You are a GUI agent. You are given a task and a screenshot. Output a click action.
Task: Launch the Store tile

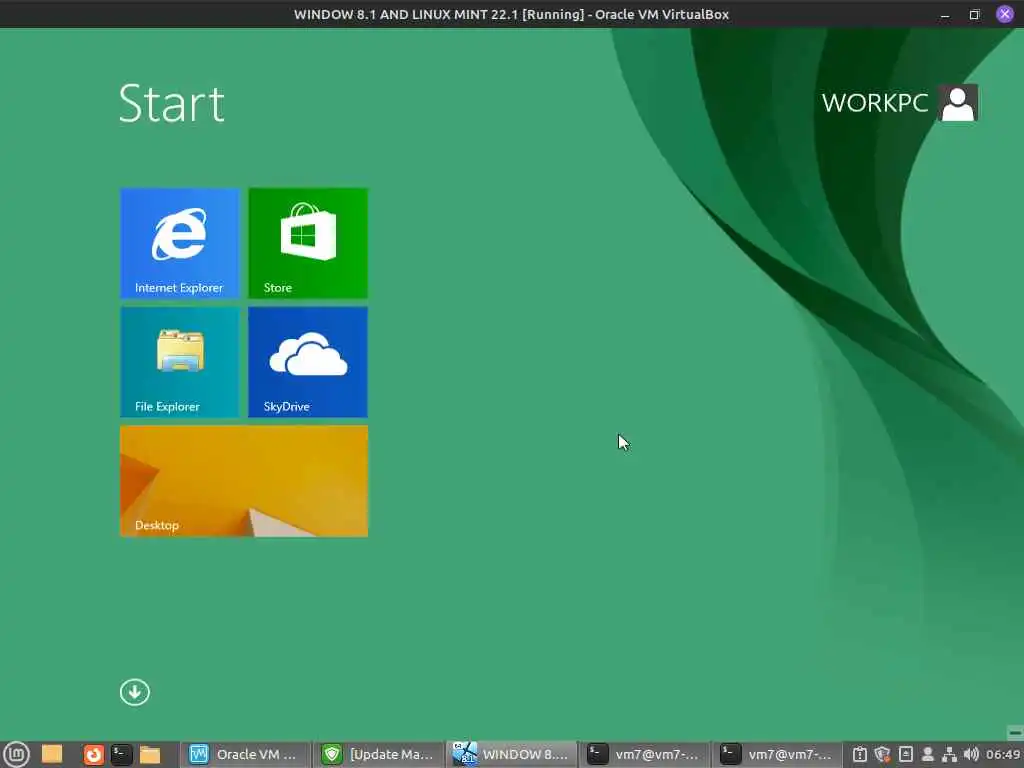tap(308, 243)
